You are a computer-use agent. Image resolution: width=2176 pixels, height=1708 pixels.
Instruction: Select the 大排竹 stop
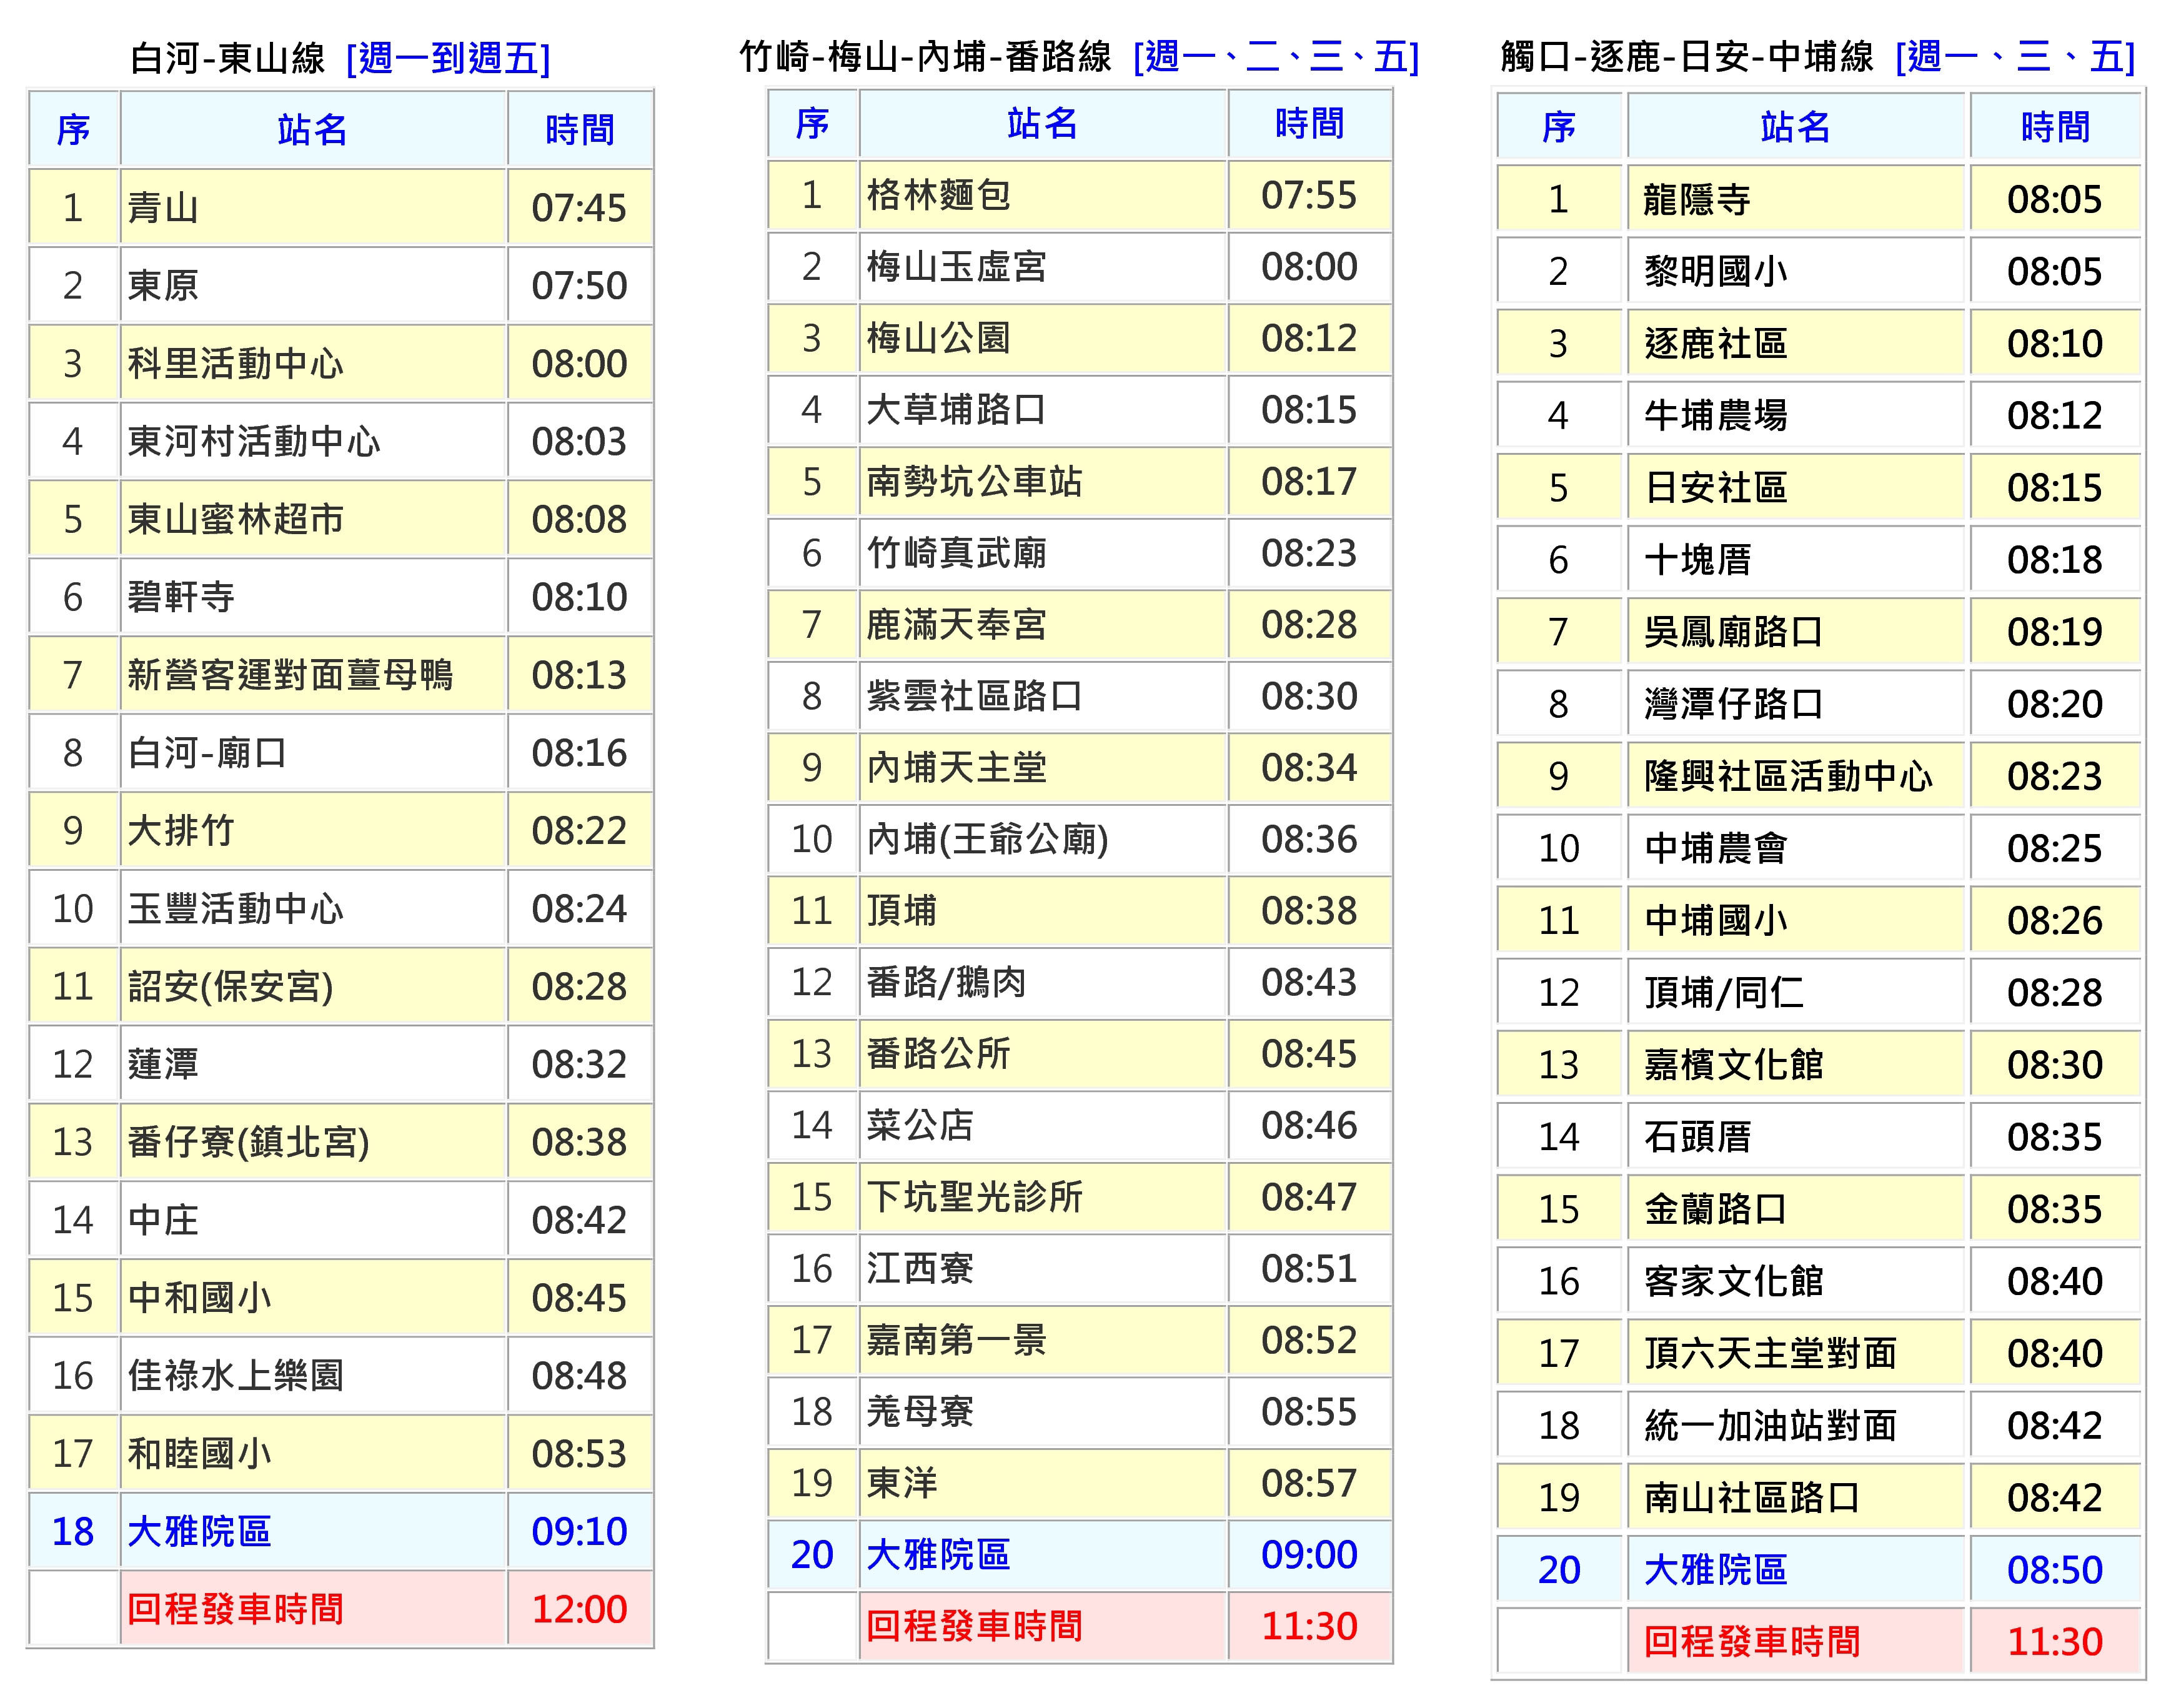(x=181, y=831)
